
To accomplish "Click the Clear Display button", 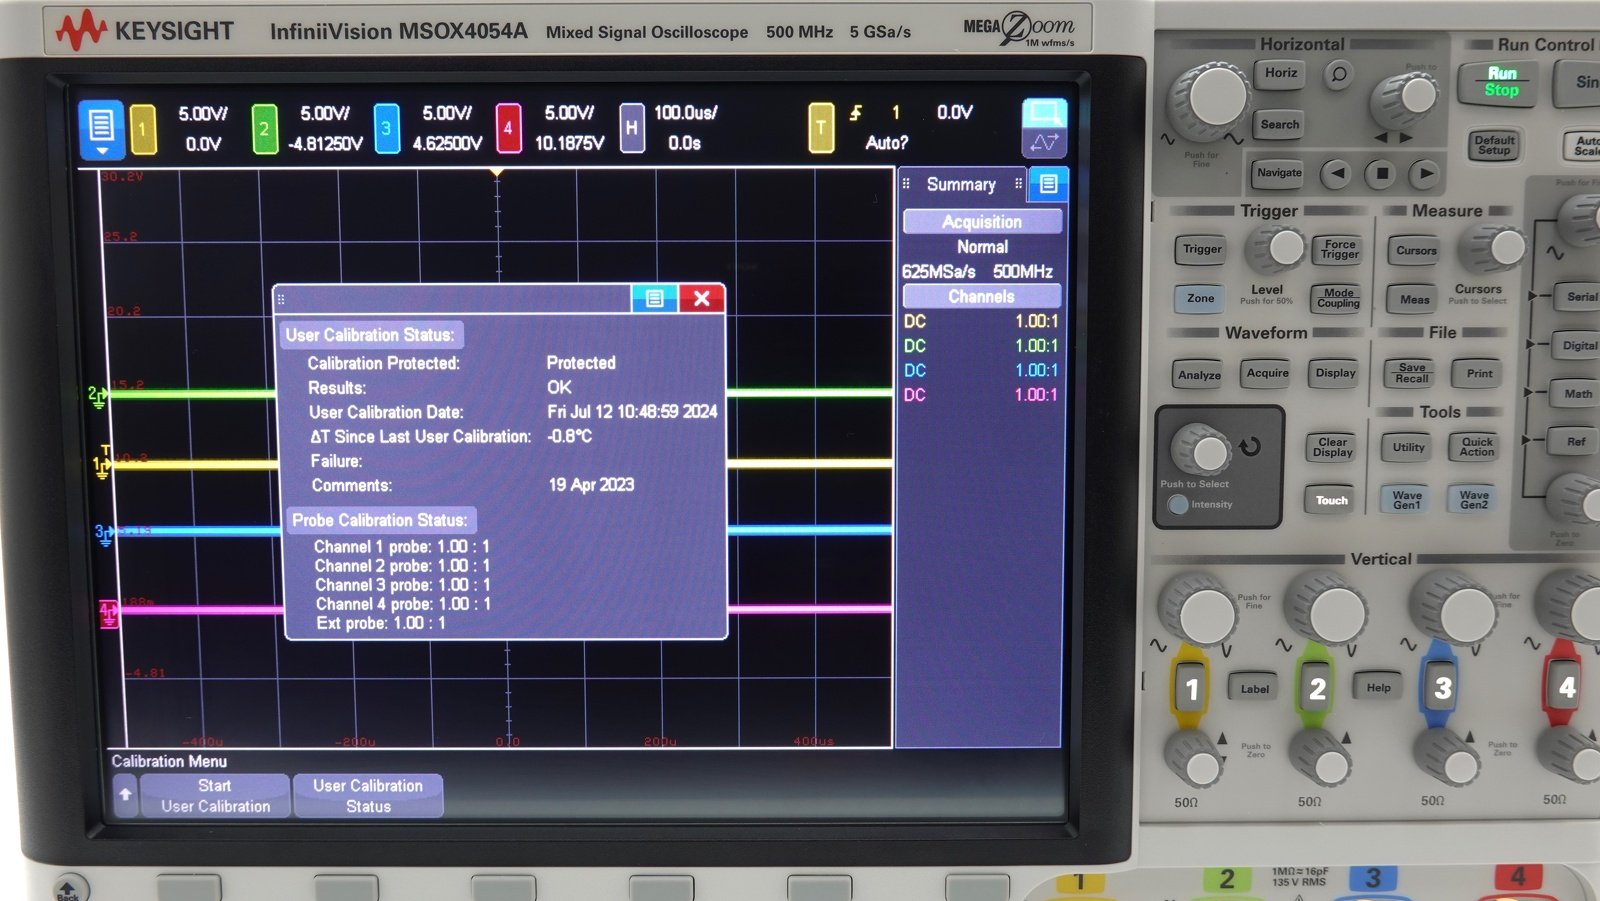I will coord(1332,447).
